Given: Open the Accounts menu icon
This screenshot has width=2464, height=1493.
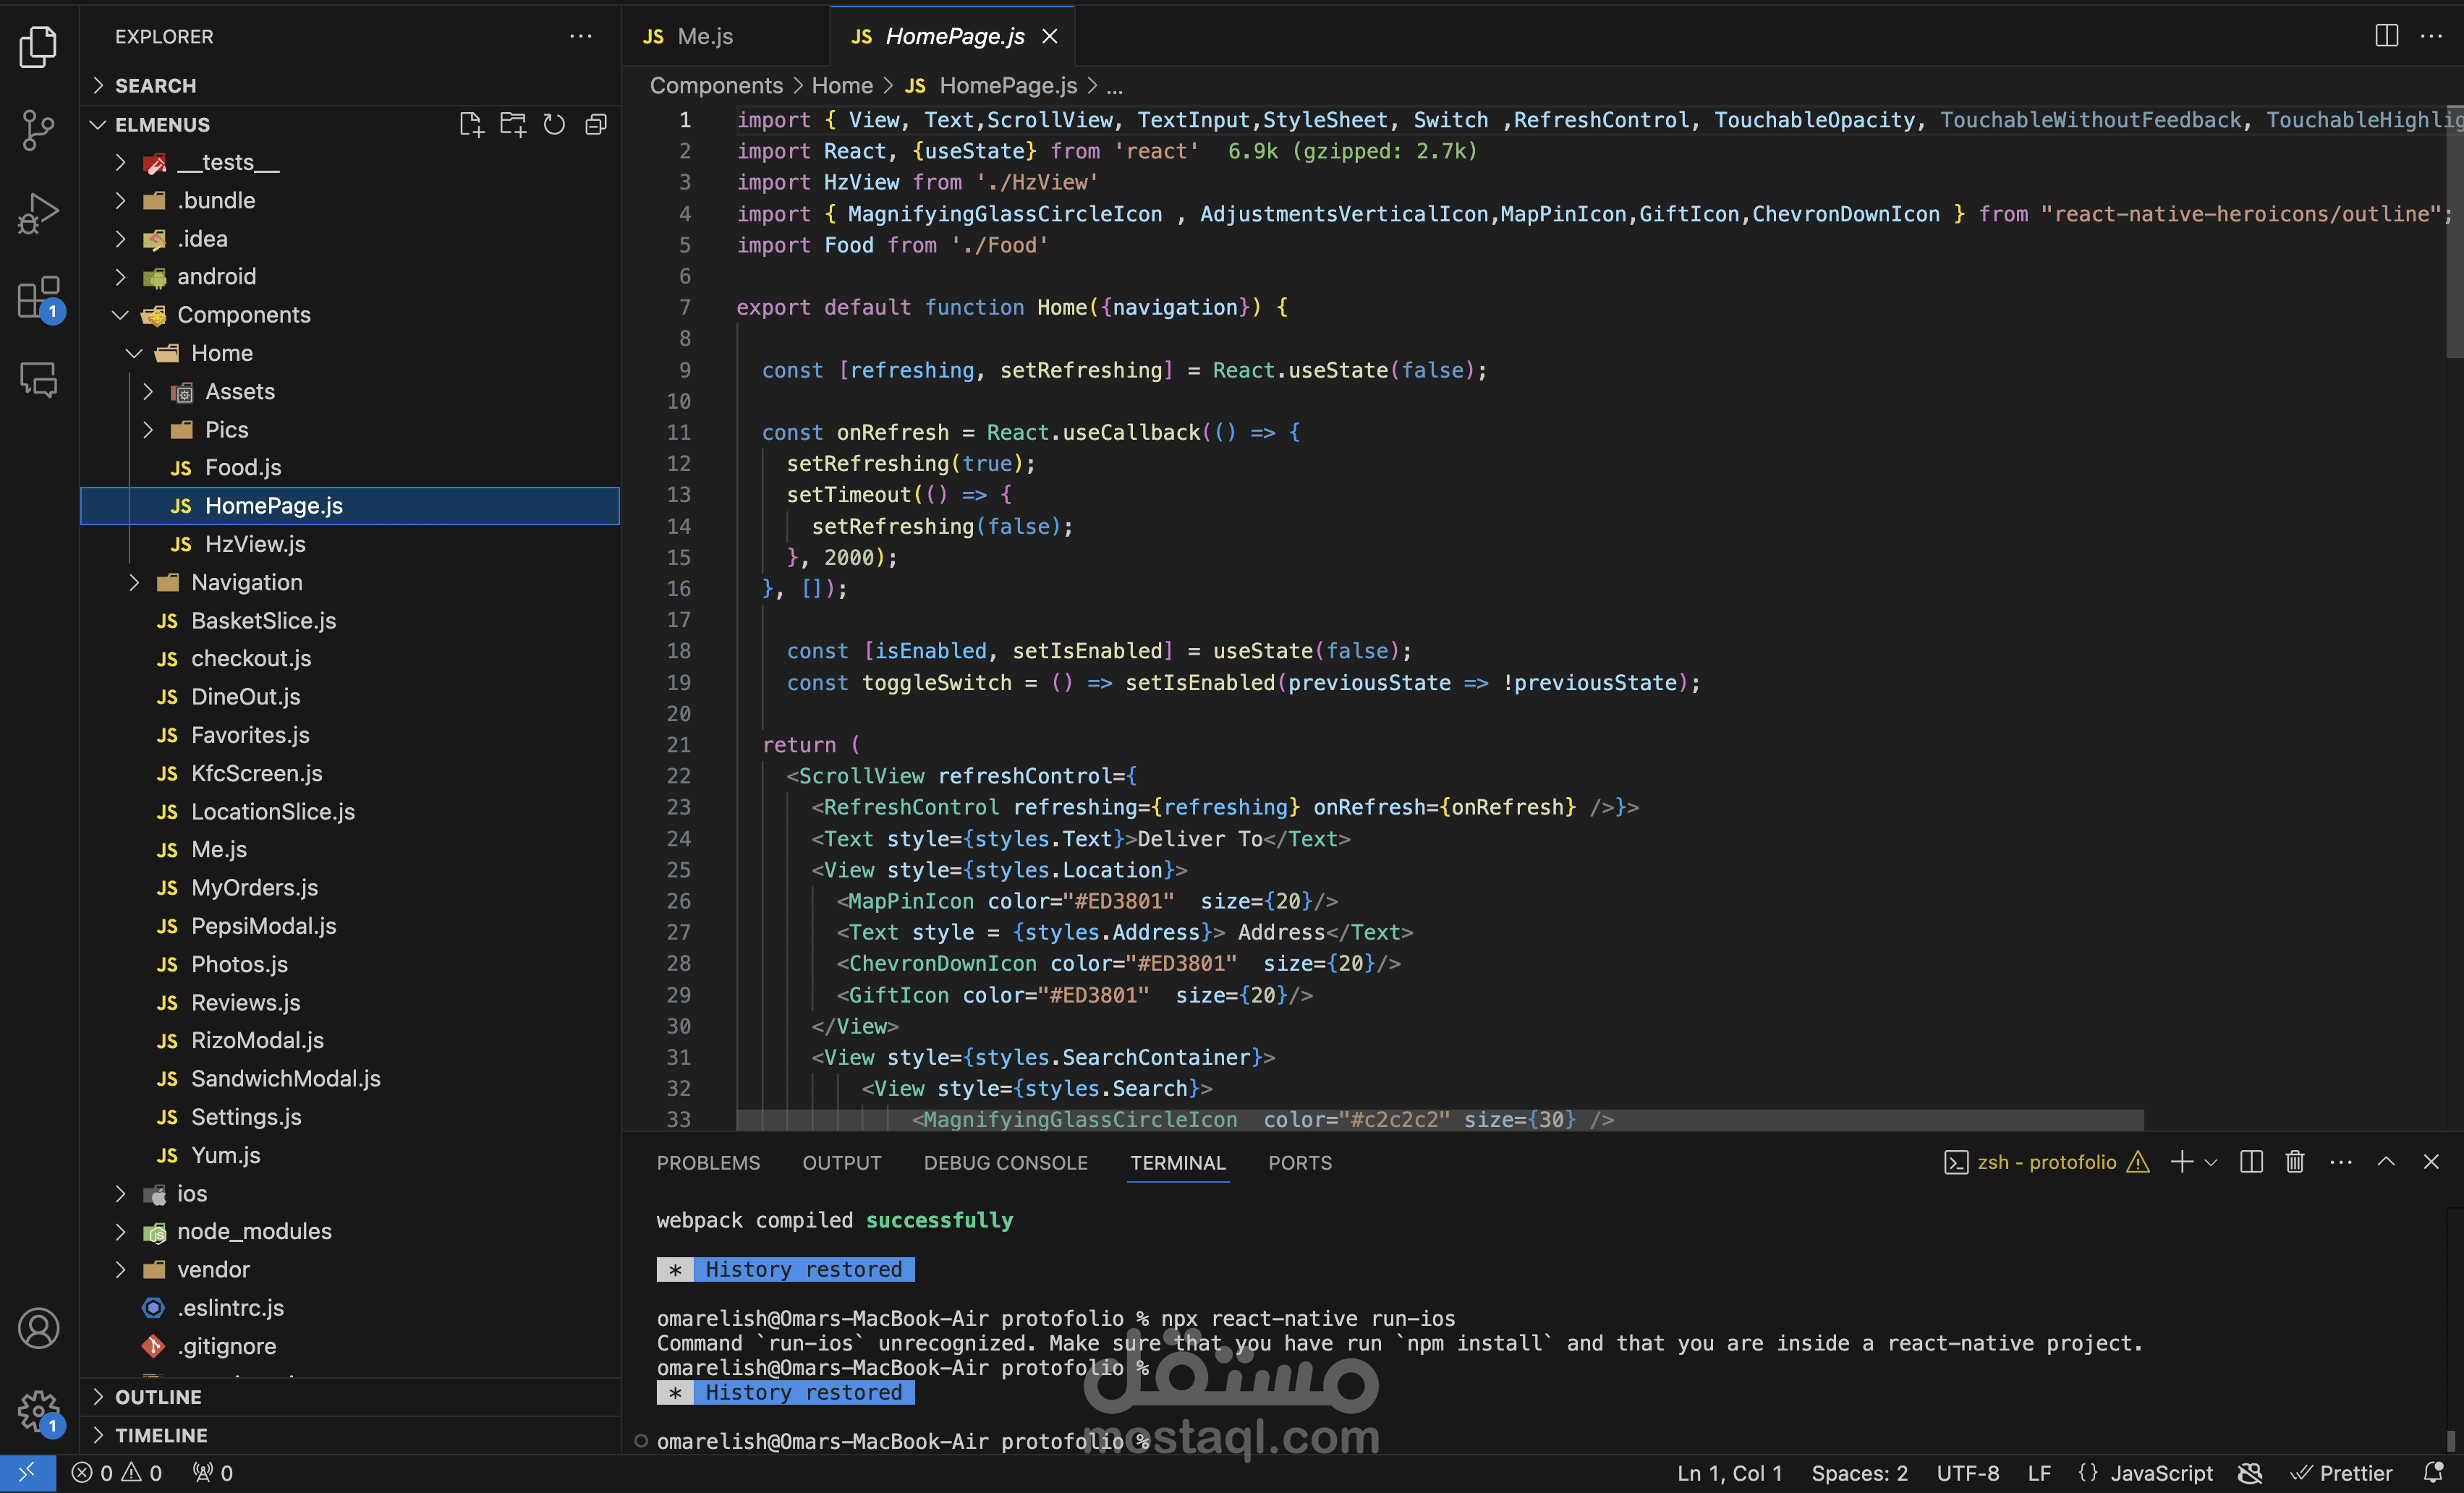Looking at the screenshot, I should [x=38, y=1328].
